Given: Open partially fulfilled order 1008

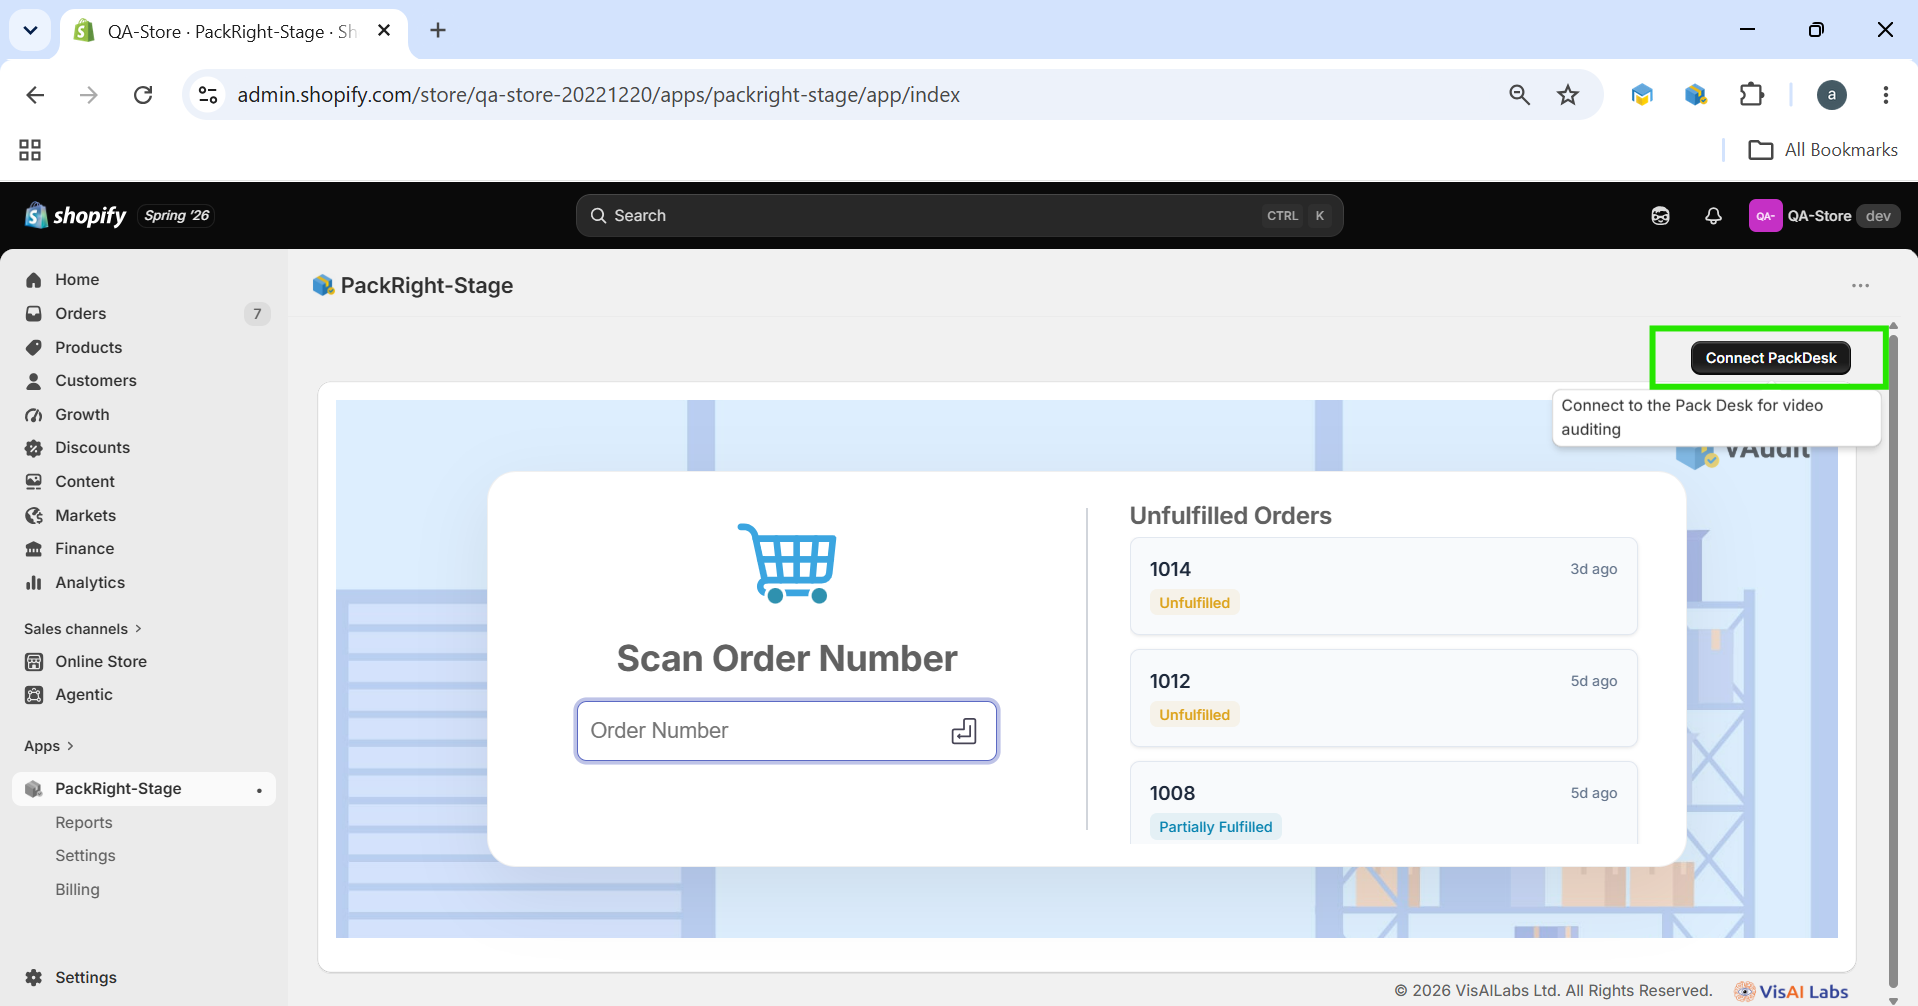Looking at the screenshot, I should pos(1383,803).
